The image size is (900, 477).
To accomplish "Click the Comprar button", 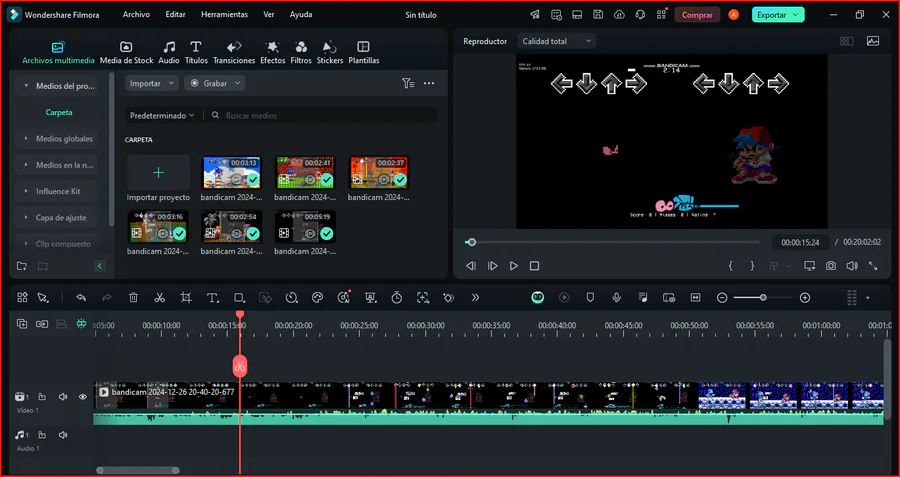I will [697, 15].
